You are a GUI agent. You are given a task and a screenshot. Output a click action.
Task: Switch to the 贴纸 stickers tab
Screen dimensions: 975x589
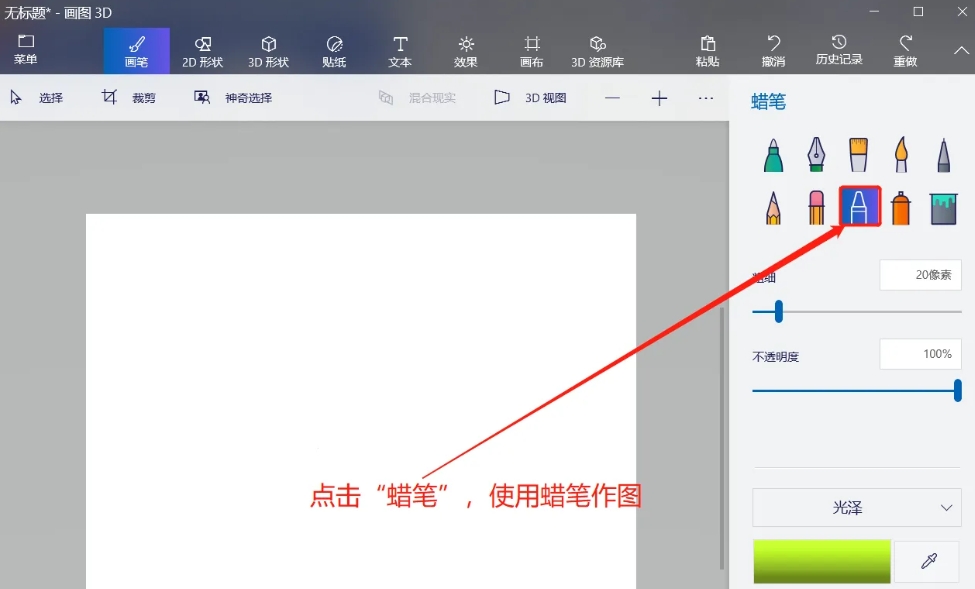pyautogui.click(x=334, y=50)
